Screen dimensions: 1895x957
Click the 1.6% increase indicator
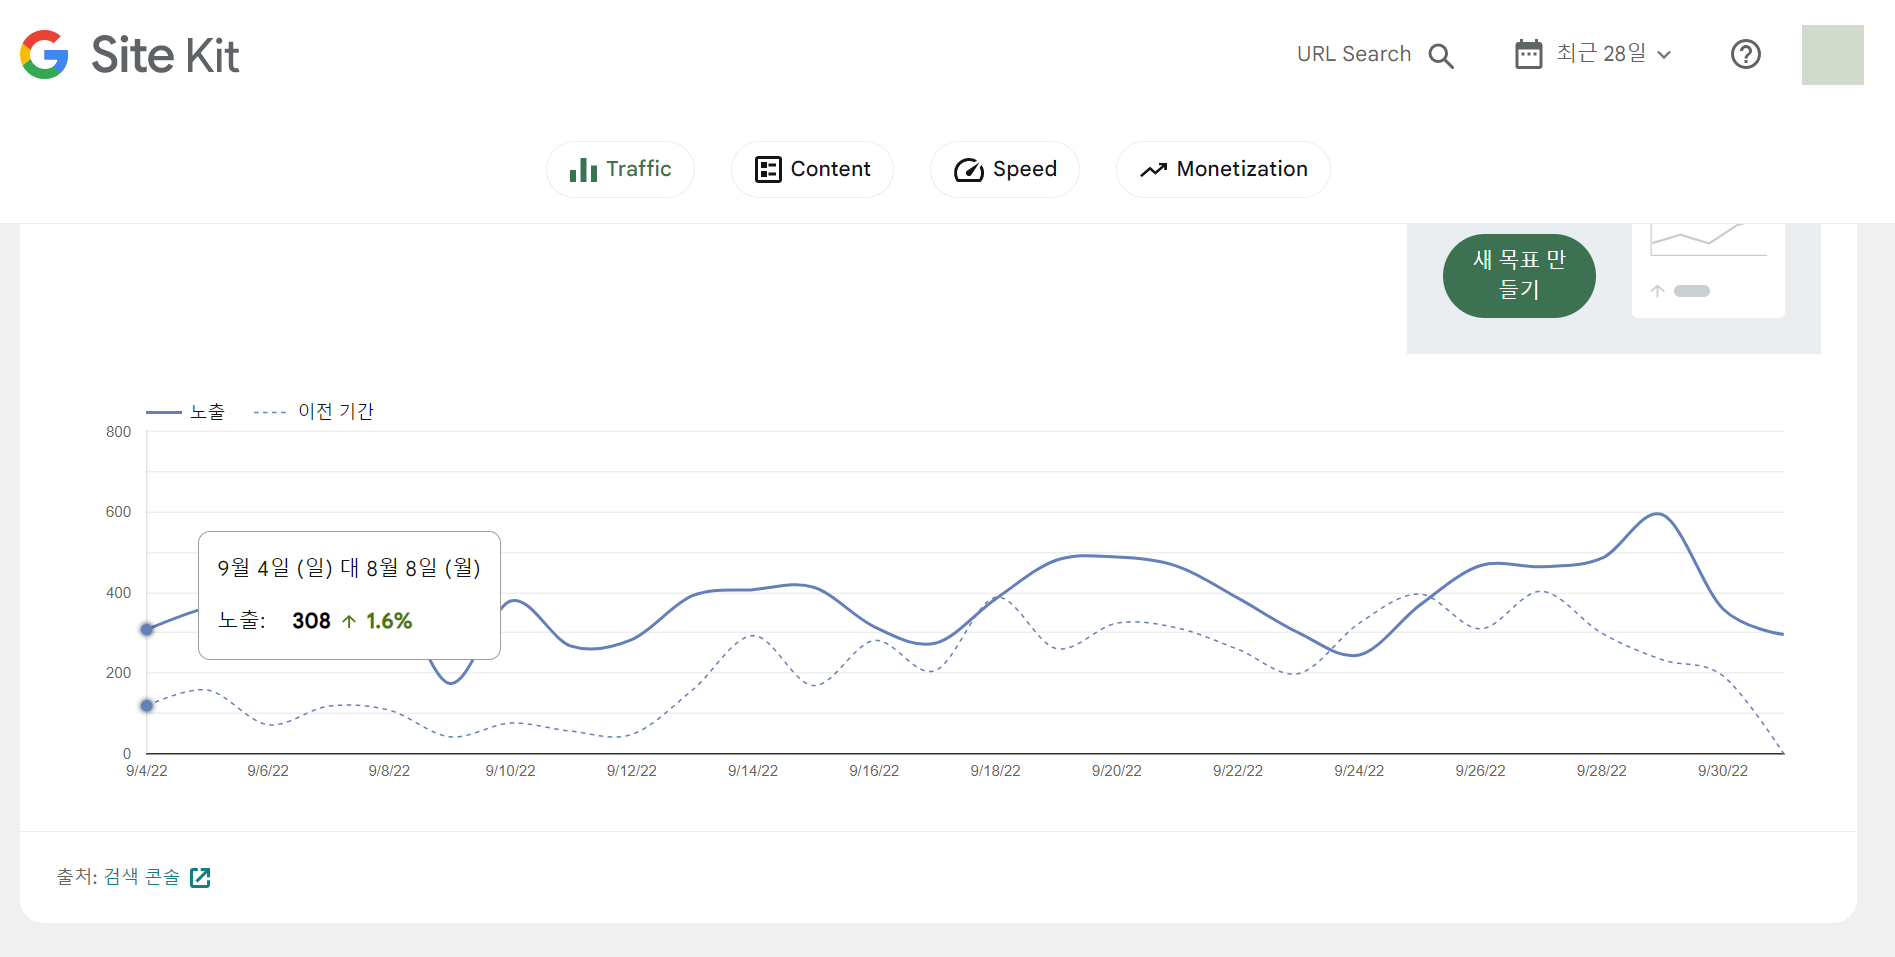377,621
